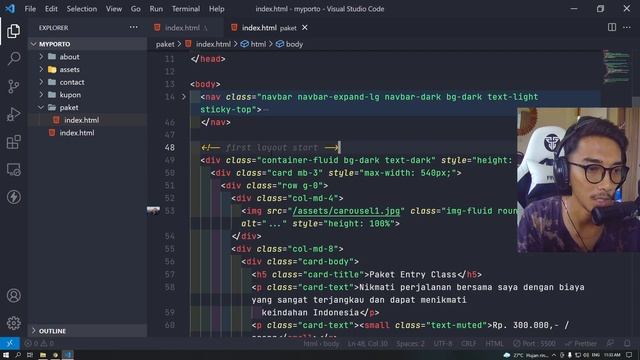
Task: Click the code minimap
Action: tap(616, 67)
